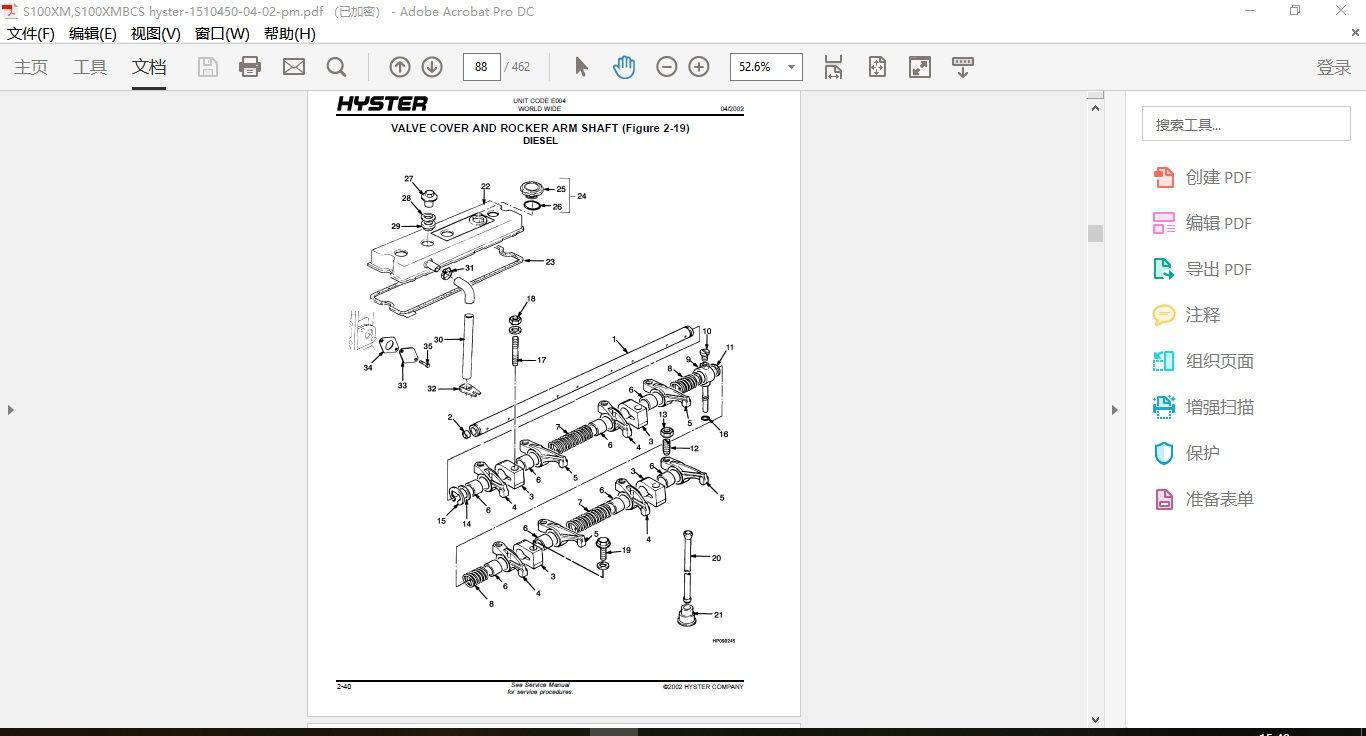
Task: Collapse the right tools pane
Action: point(1114,409)
